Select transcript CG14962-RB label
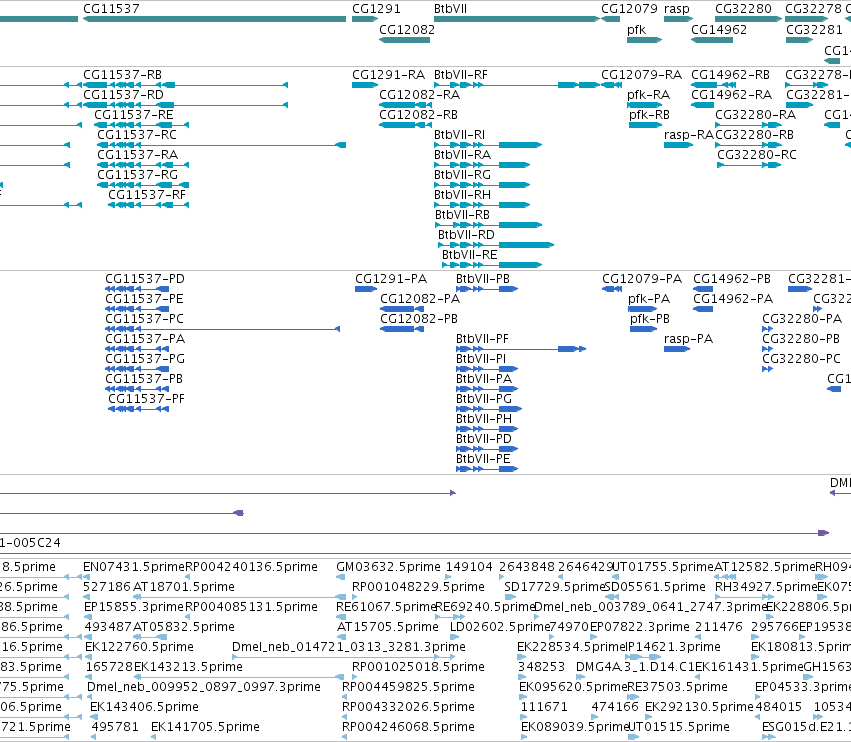851x742 pixels. click(730, 75)
